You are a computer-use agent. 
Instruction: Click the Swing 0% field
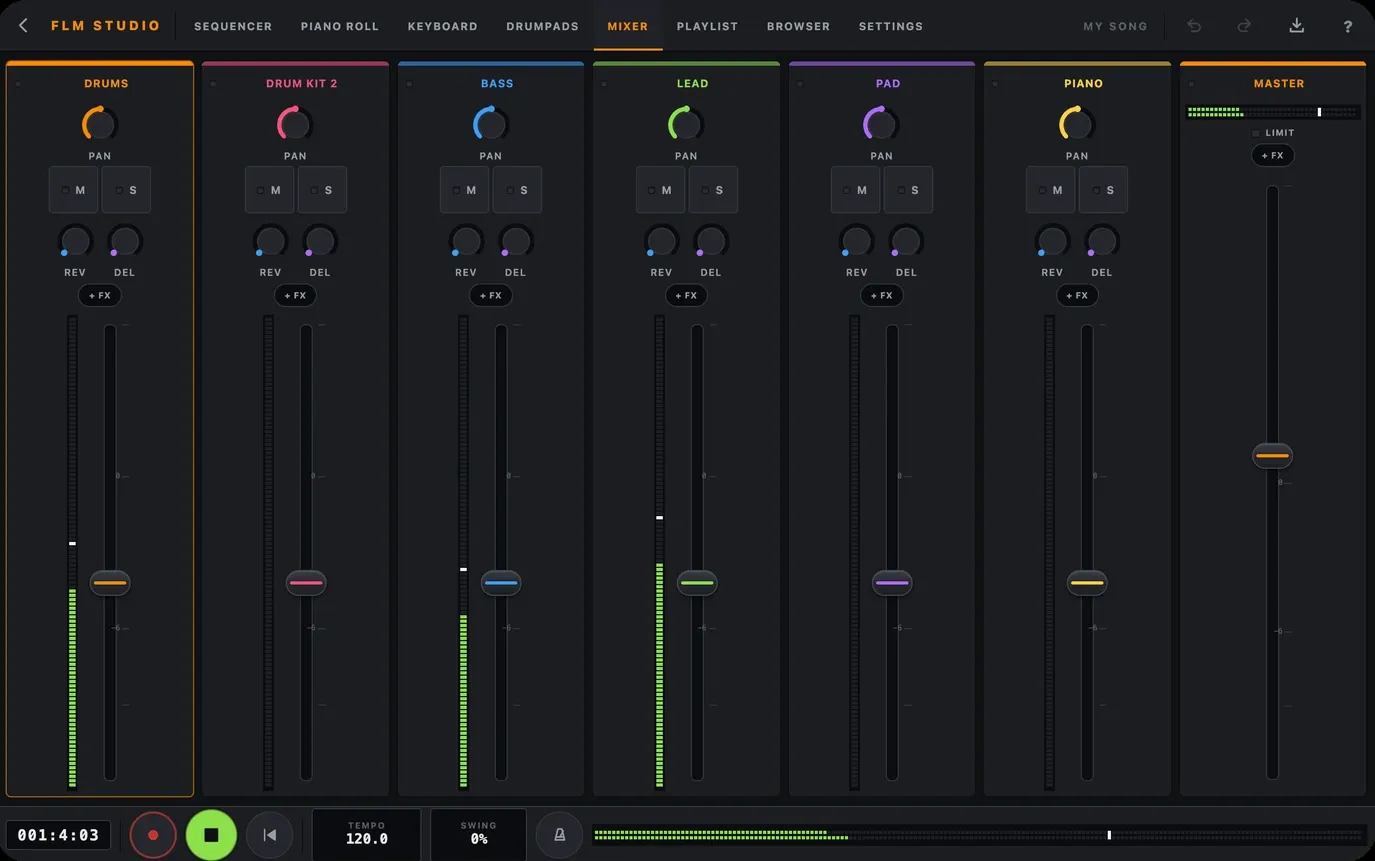479,834
